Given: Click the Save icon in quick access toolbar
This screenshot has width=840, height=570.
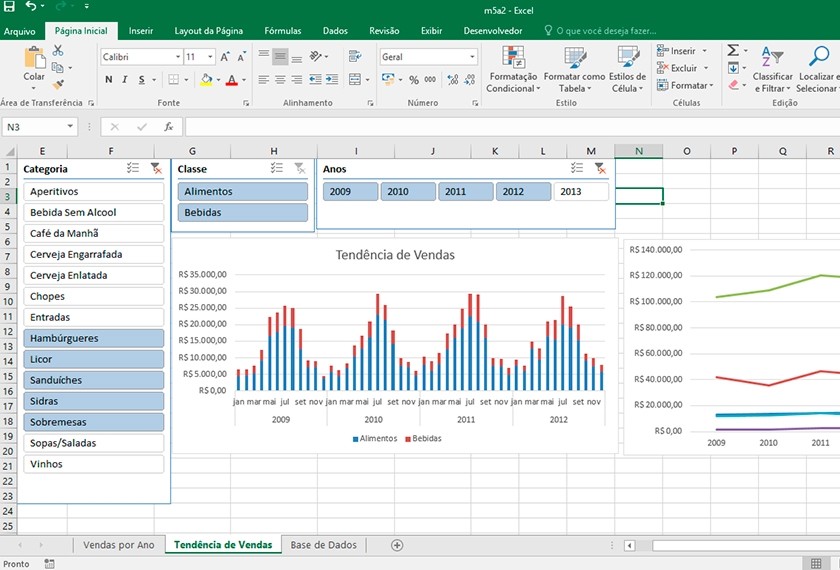Looking at the screenshot, I should click(9, 7).
